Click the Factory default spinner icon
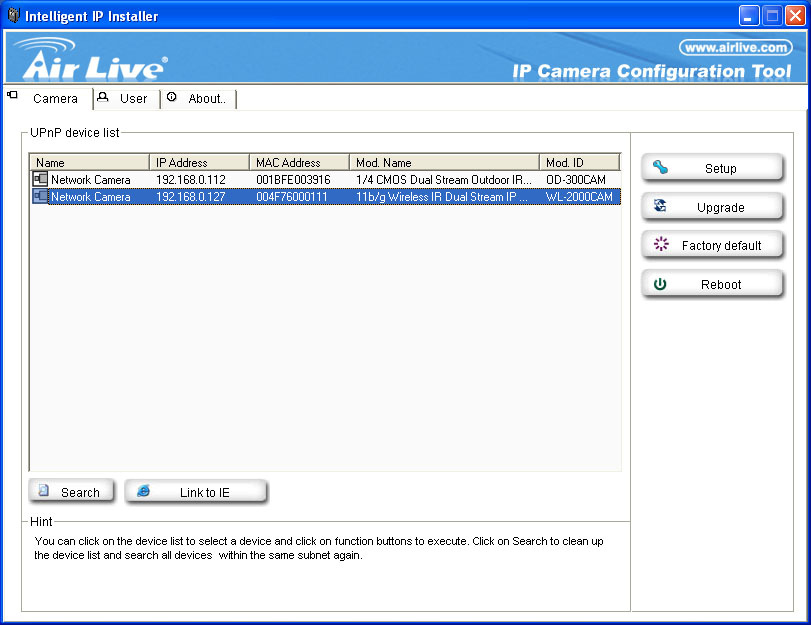The width and height of the screenshot is (811, 625). click(x=660, y=245)
